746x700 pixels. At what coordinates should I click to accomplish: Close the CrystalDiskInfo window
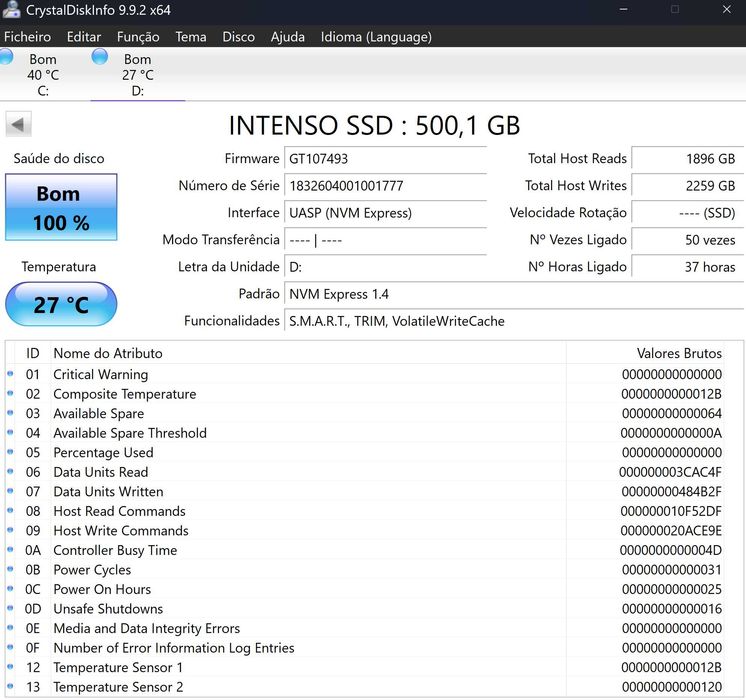[x=726, y=10]
